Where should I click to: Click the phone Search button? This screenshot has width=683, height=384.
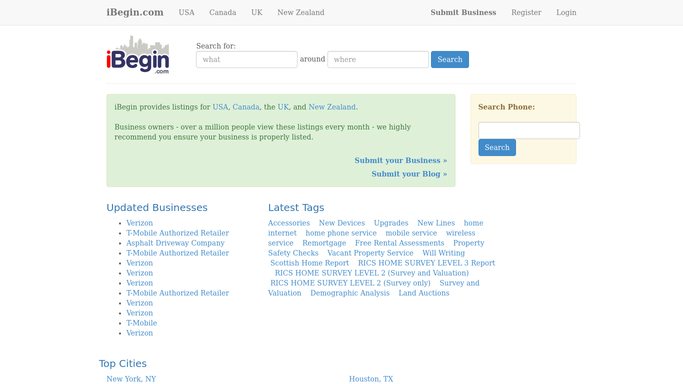click(497, 148)
